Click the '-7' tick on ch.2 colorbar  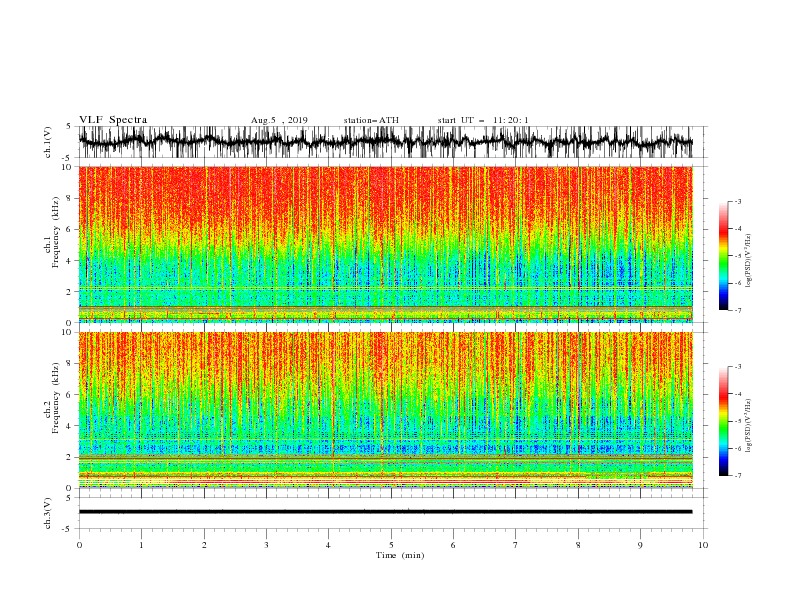[737, 476]
